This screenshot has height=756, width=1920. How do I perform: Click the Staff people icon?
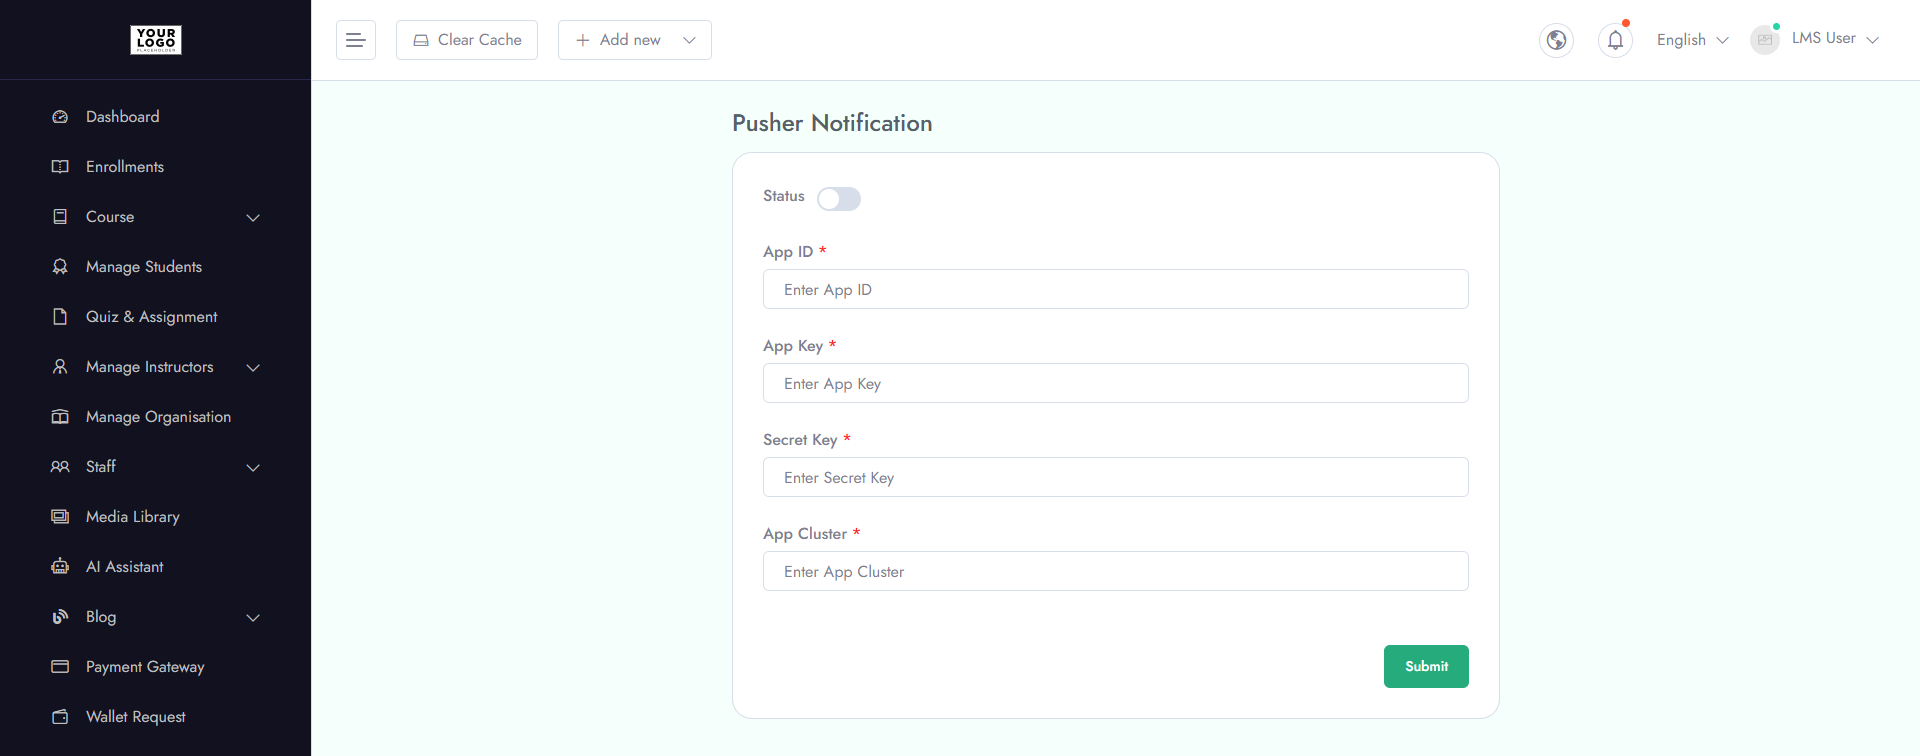coord(60,467)
